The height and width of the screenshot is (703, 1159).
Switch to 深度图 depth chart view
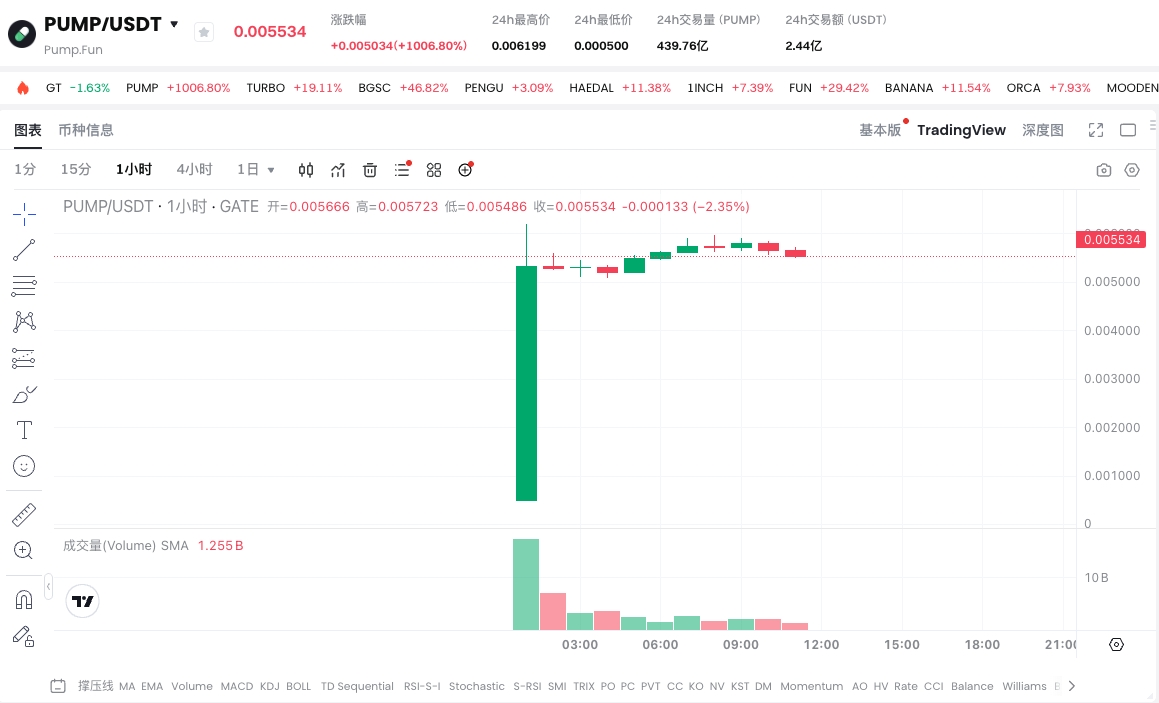[1042, 130]
